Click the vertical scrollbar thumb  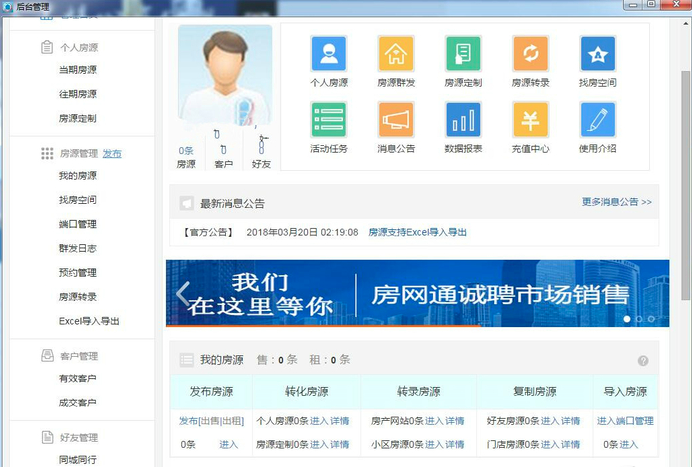click(685, 185)
